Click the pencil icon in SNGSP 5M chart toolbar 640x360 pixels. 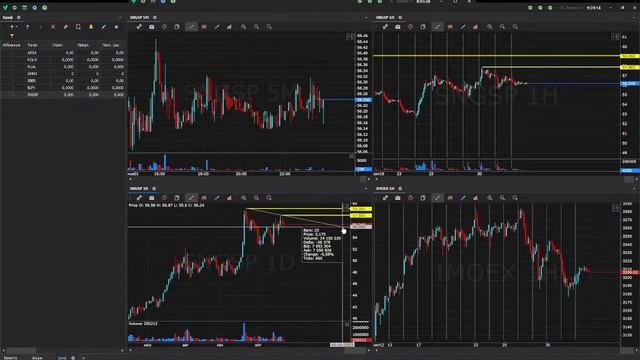click(217, 27)
